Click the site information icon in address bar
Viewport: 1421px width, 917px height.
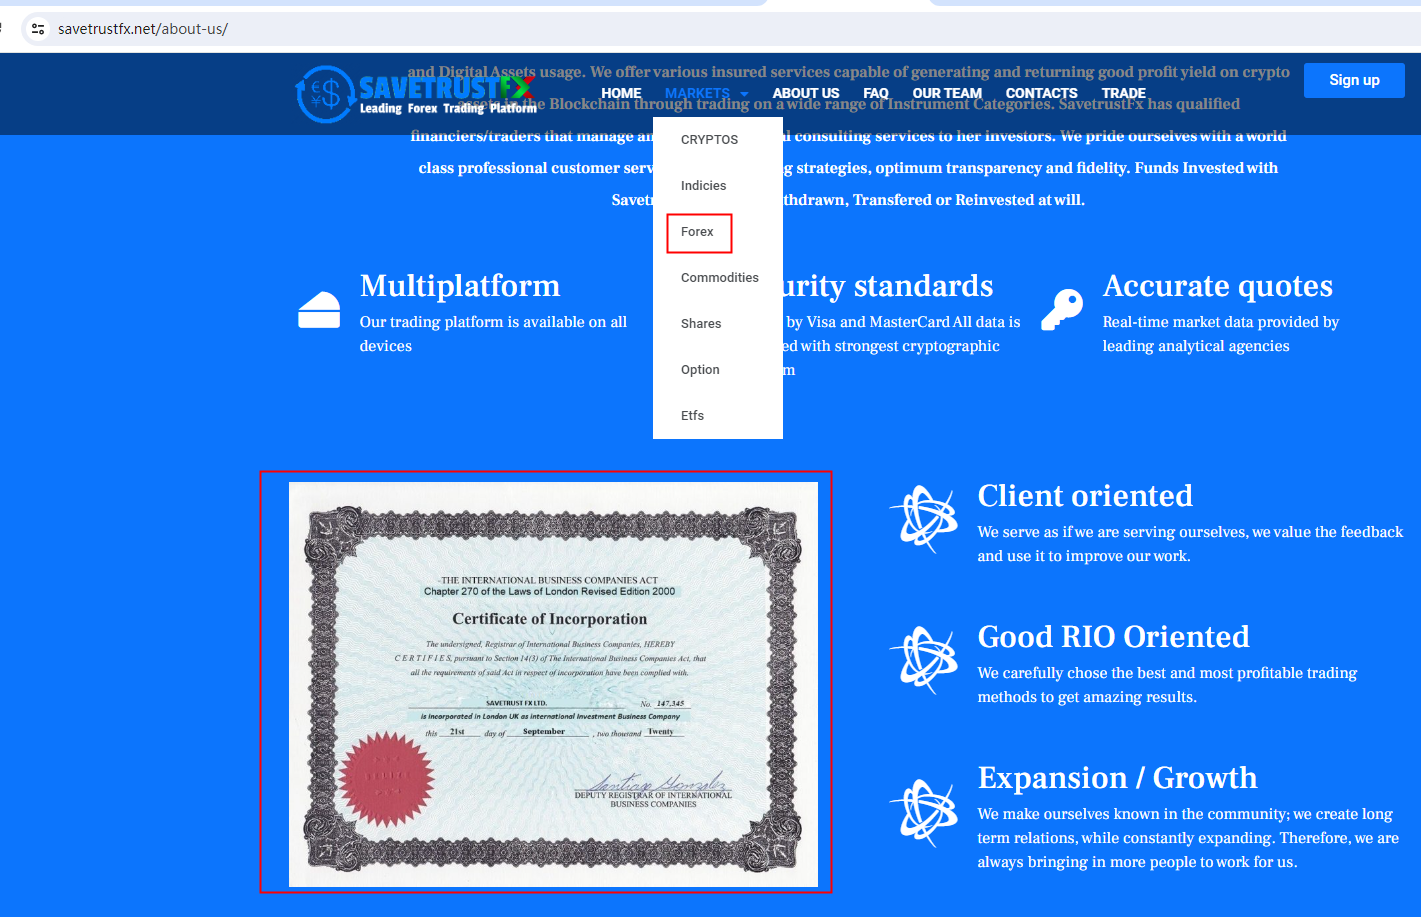38,29
